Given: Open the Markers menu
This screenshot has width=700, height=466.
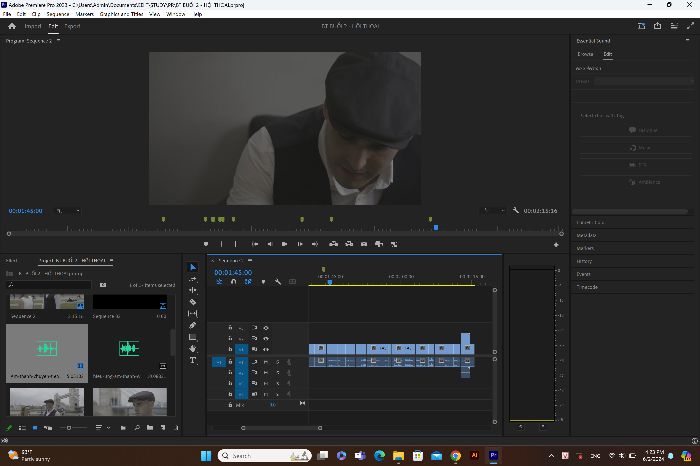Looking at the screenshot, I should point(84,14).
